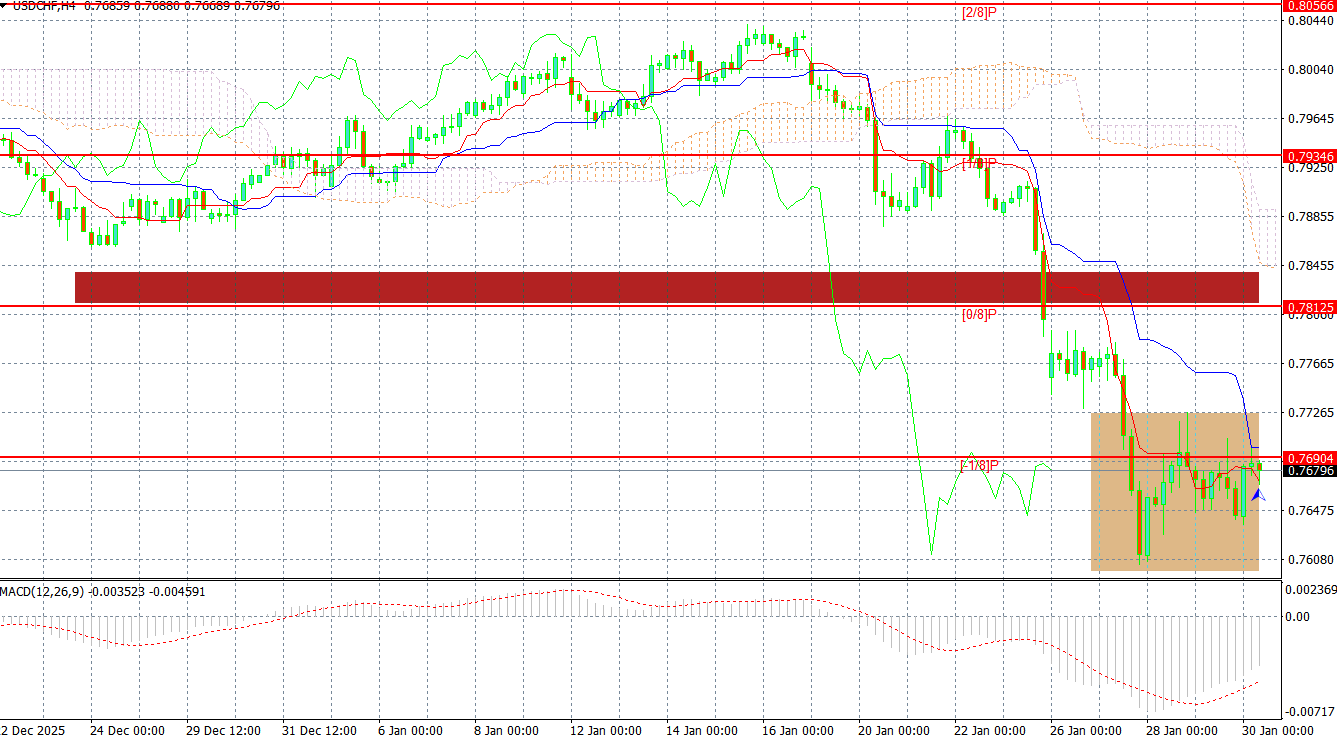Click the 20 Jan 00:00 time label
The height and width of the screenshot is (738, 1337).
893,730
